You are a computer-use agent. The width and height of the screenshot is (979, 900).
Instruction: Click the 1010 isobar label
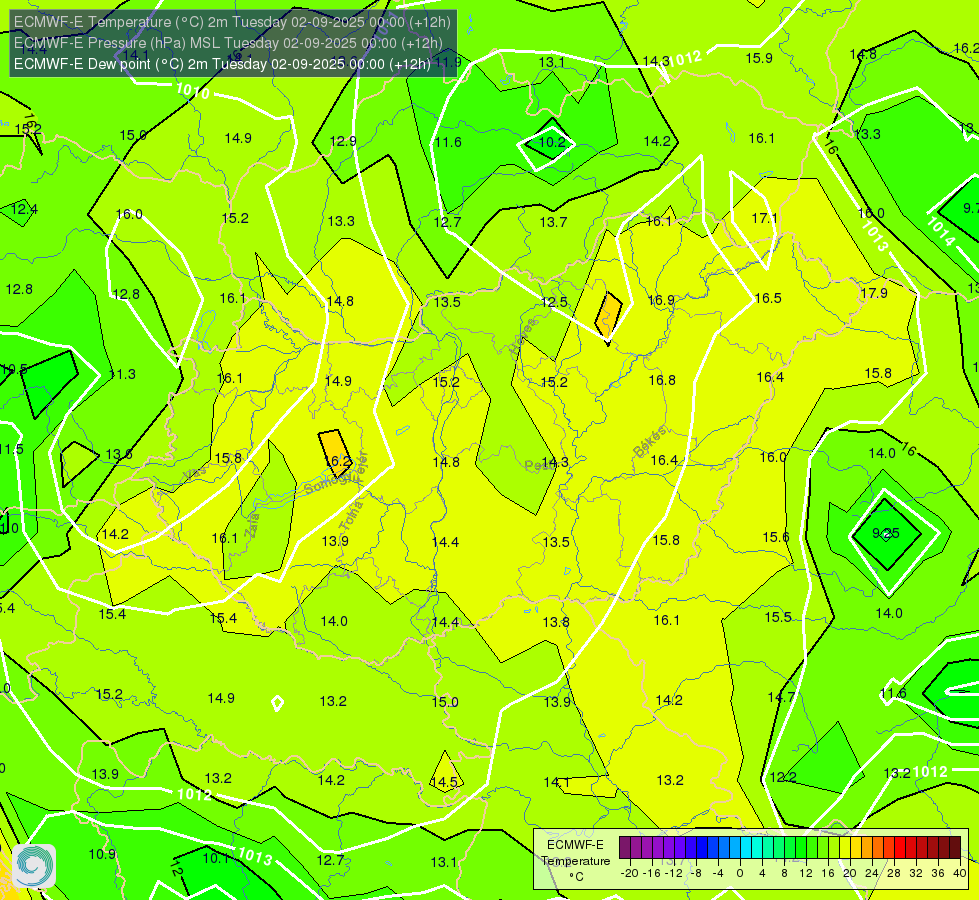click(x=193, y=92)
